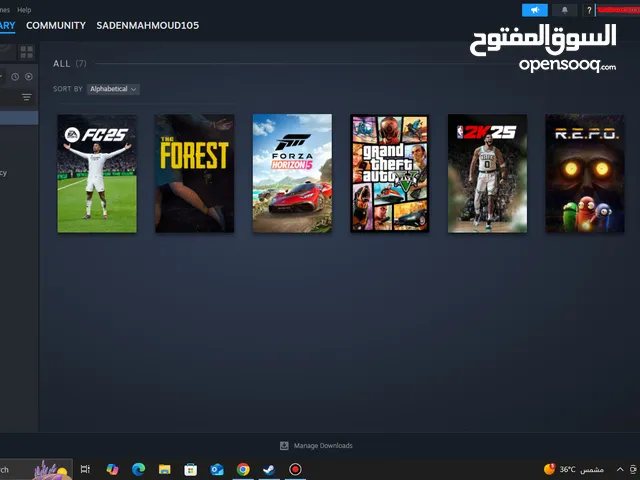Open the LIBRARY tab
The image size is (640, 480).
pos(7,25)
